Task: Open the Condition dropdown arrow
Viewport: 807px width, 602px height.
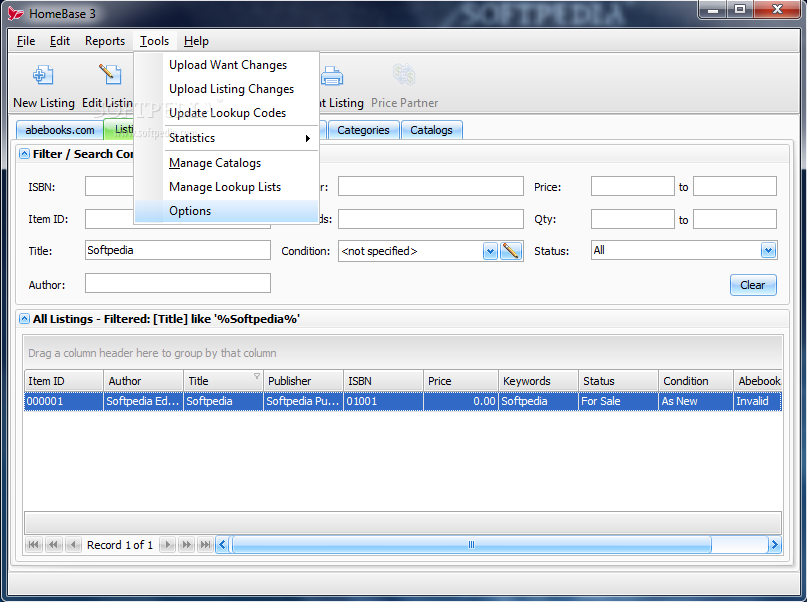Action: click(x=490, y=251)
